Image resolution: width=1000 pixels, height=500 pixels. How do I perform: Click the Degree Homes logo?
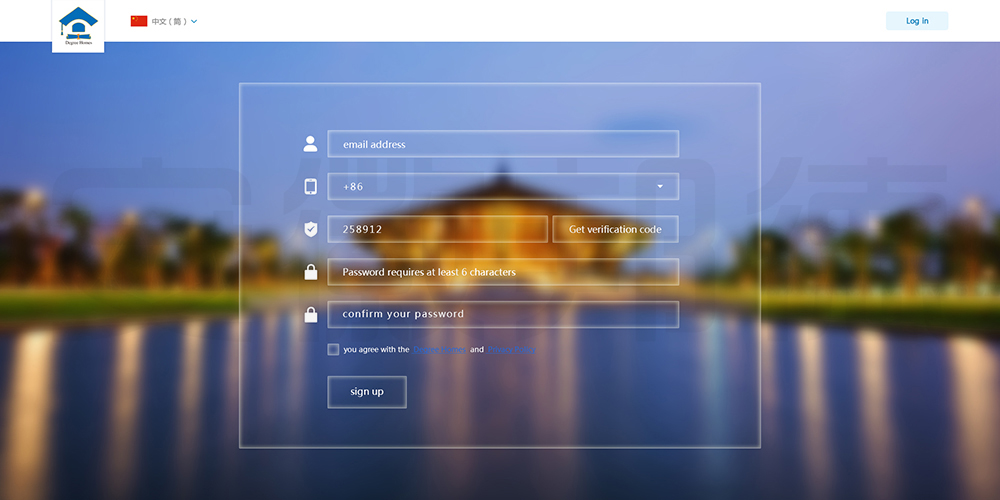pos(78,26)
